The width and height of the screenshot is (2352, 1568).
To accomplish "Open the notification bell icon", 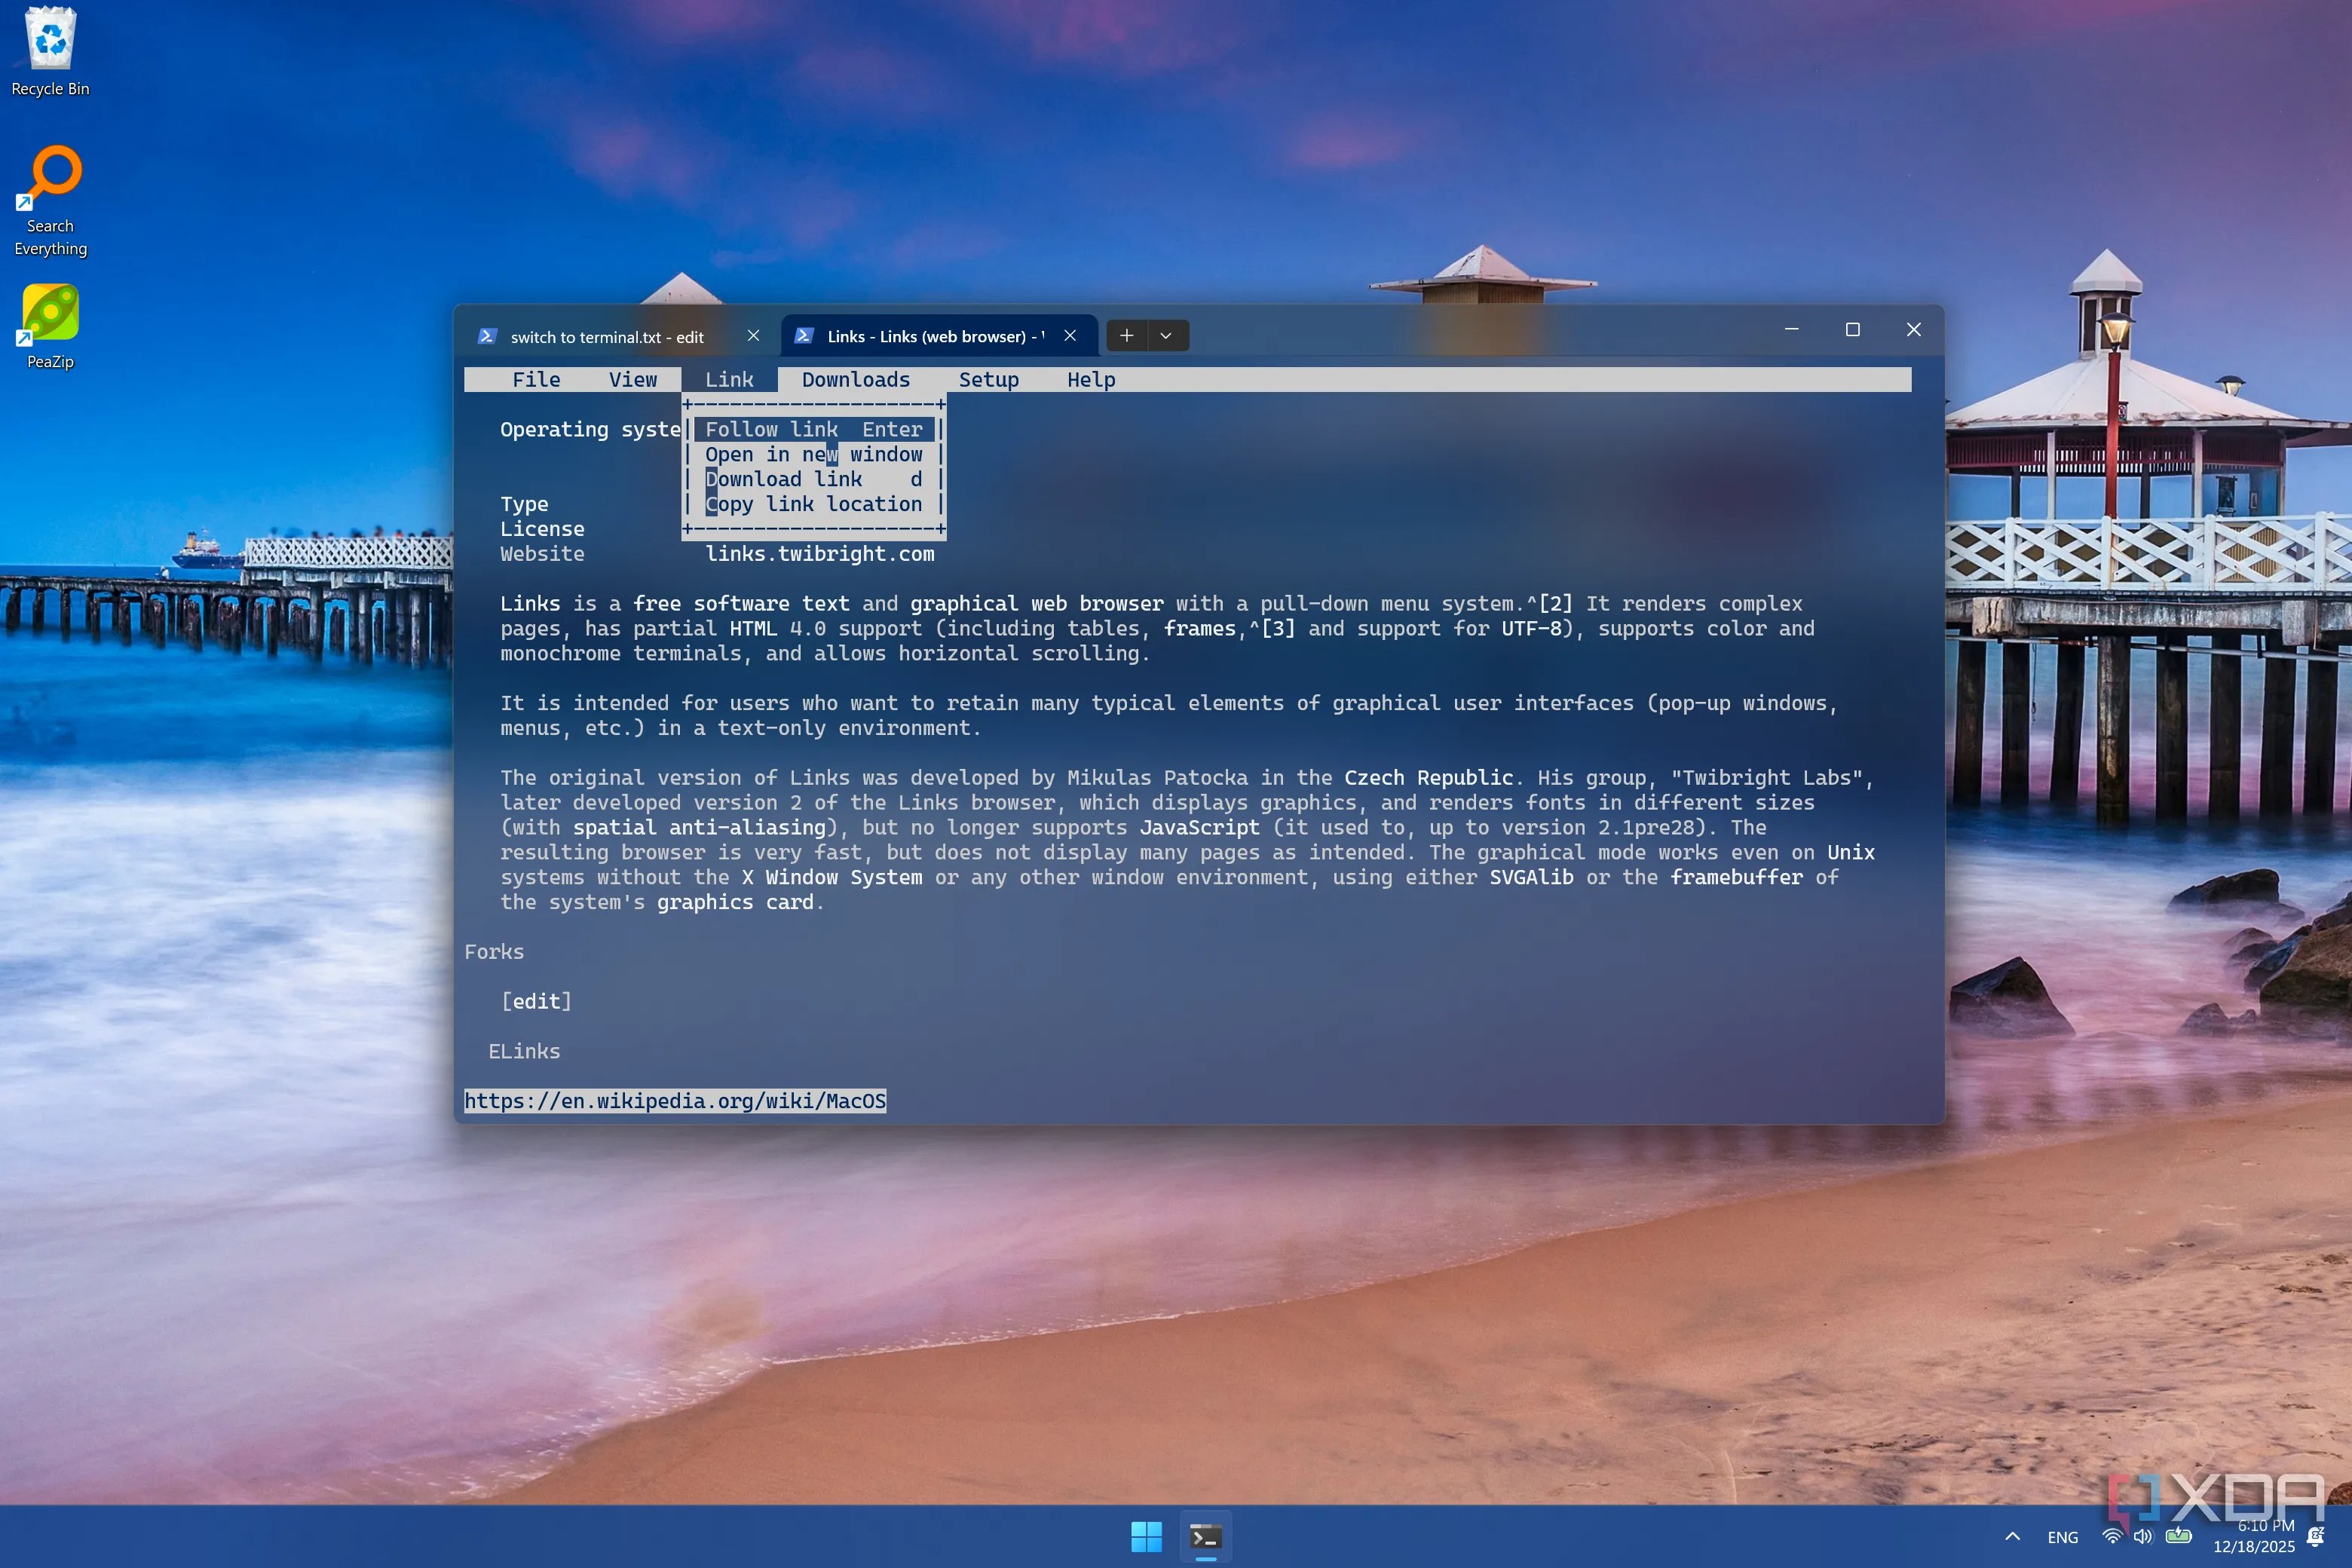I will coord(2315,1537).
